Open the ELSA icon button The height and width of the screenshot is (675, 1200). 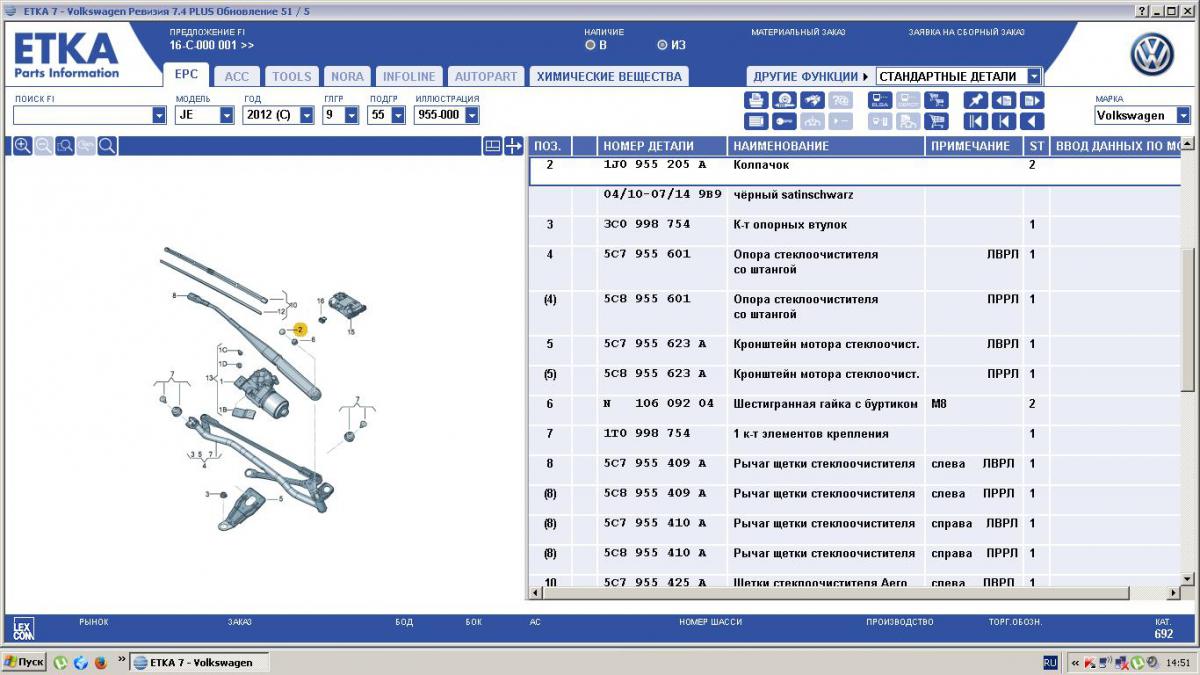pyautogui.click(x=880, y=100)
